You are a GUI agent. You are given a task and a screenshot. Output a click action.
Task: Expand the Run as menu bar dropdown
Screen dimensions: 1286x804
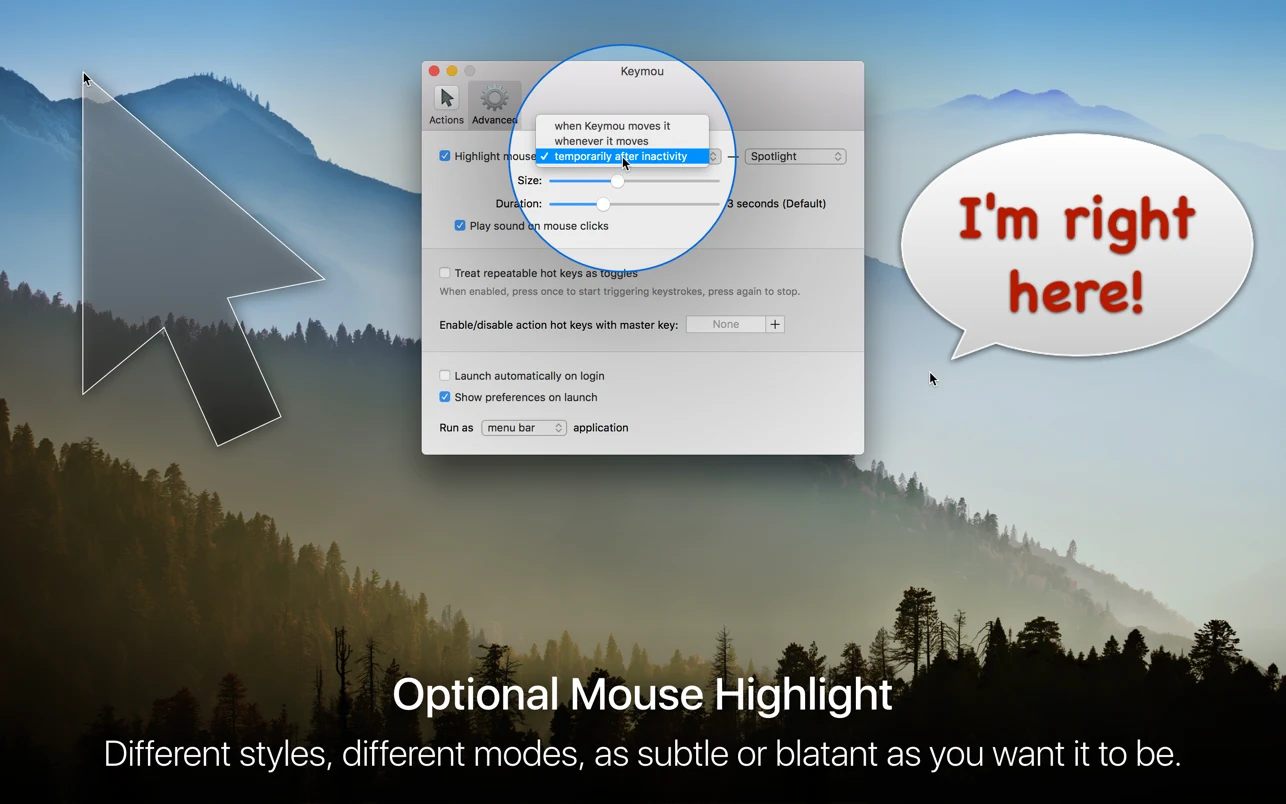(x=524, y=428)
